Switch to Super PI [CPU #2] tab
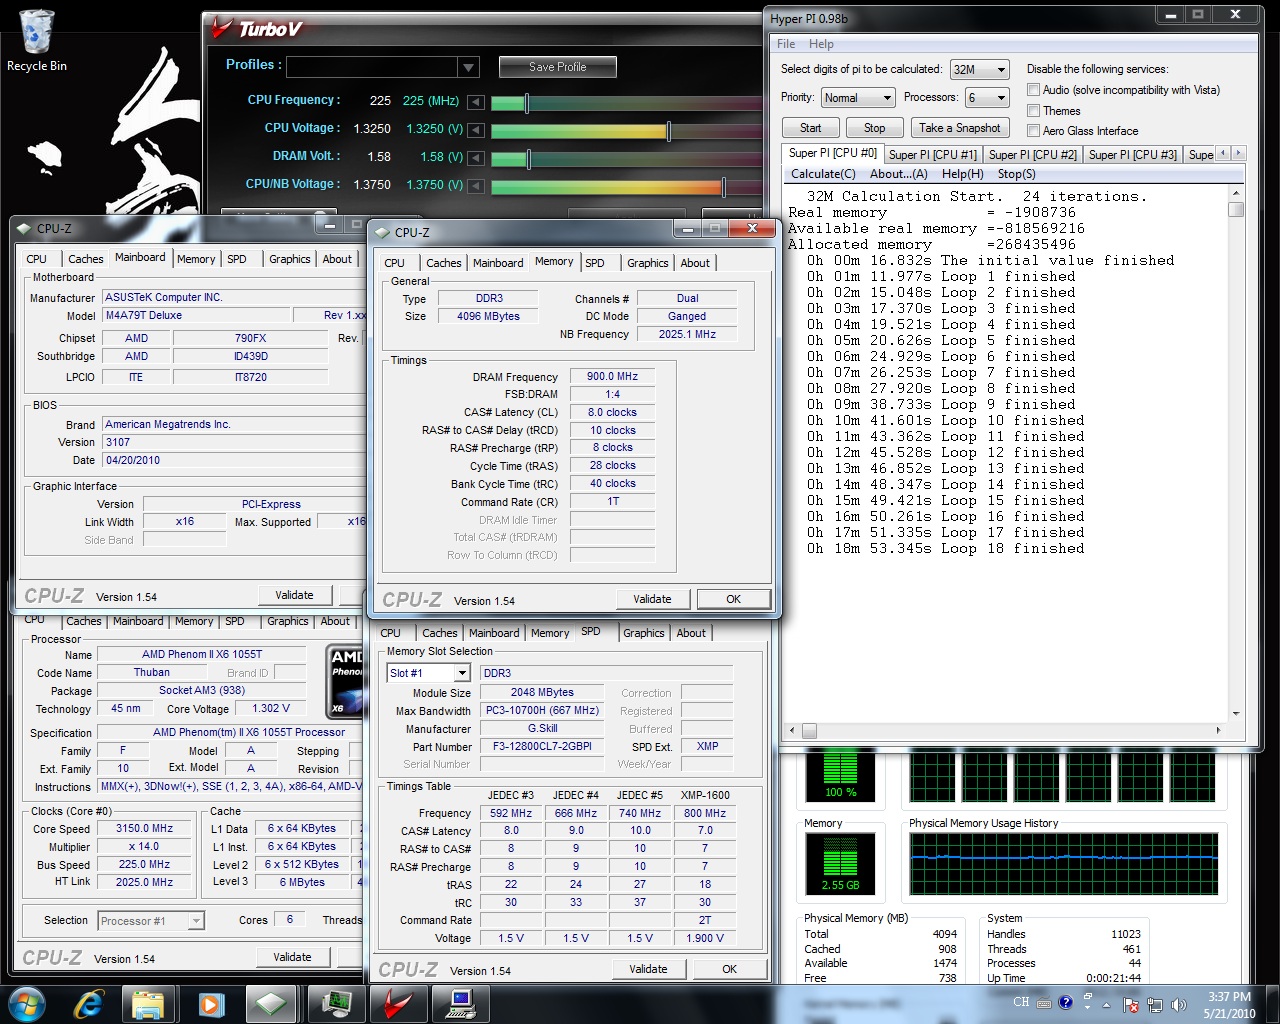 tap(1032, 155)
